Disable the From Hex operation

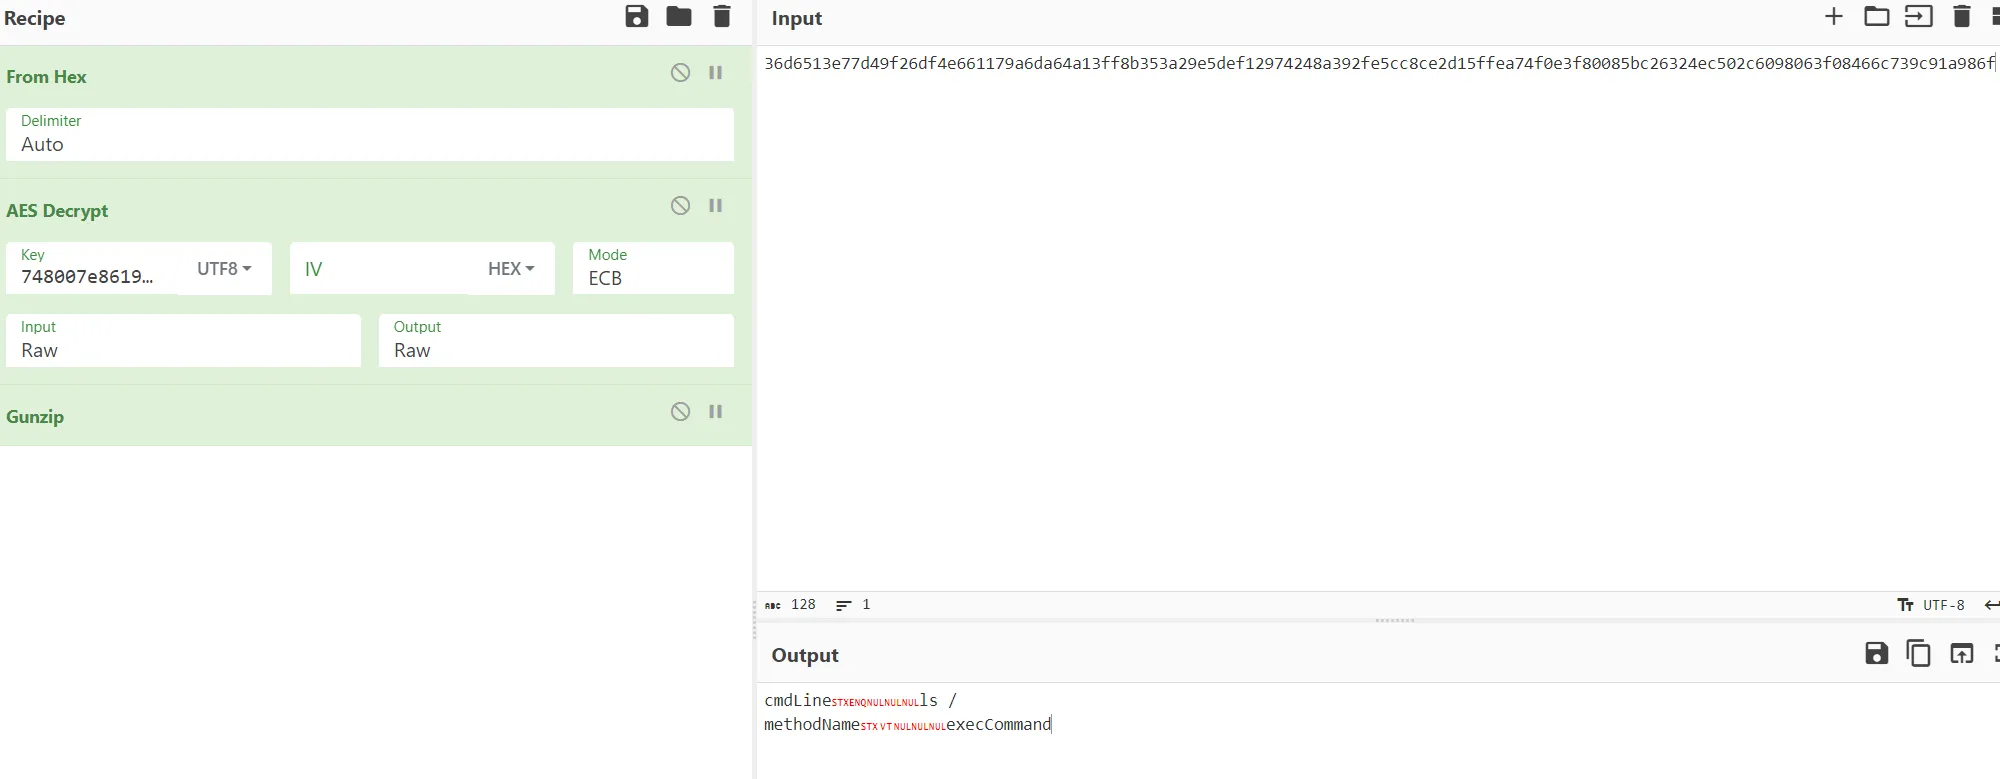pos(680,73)
